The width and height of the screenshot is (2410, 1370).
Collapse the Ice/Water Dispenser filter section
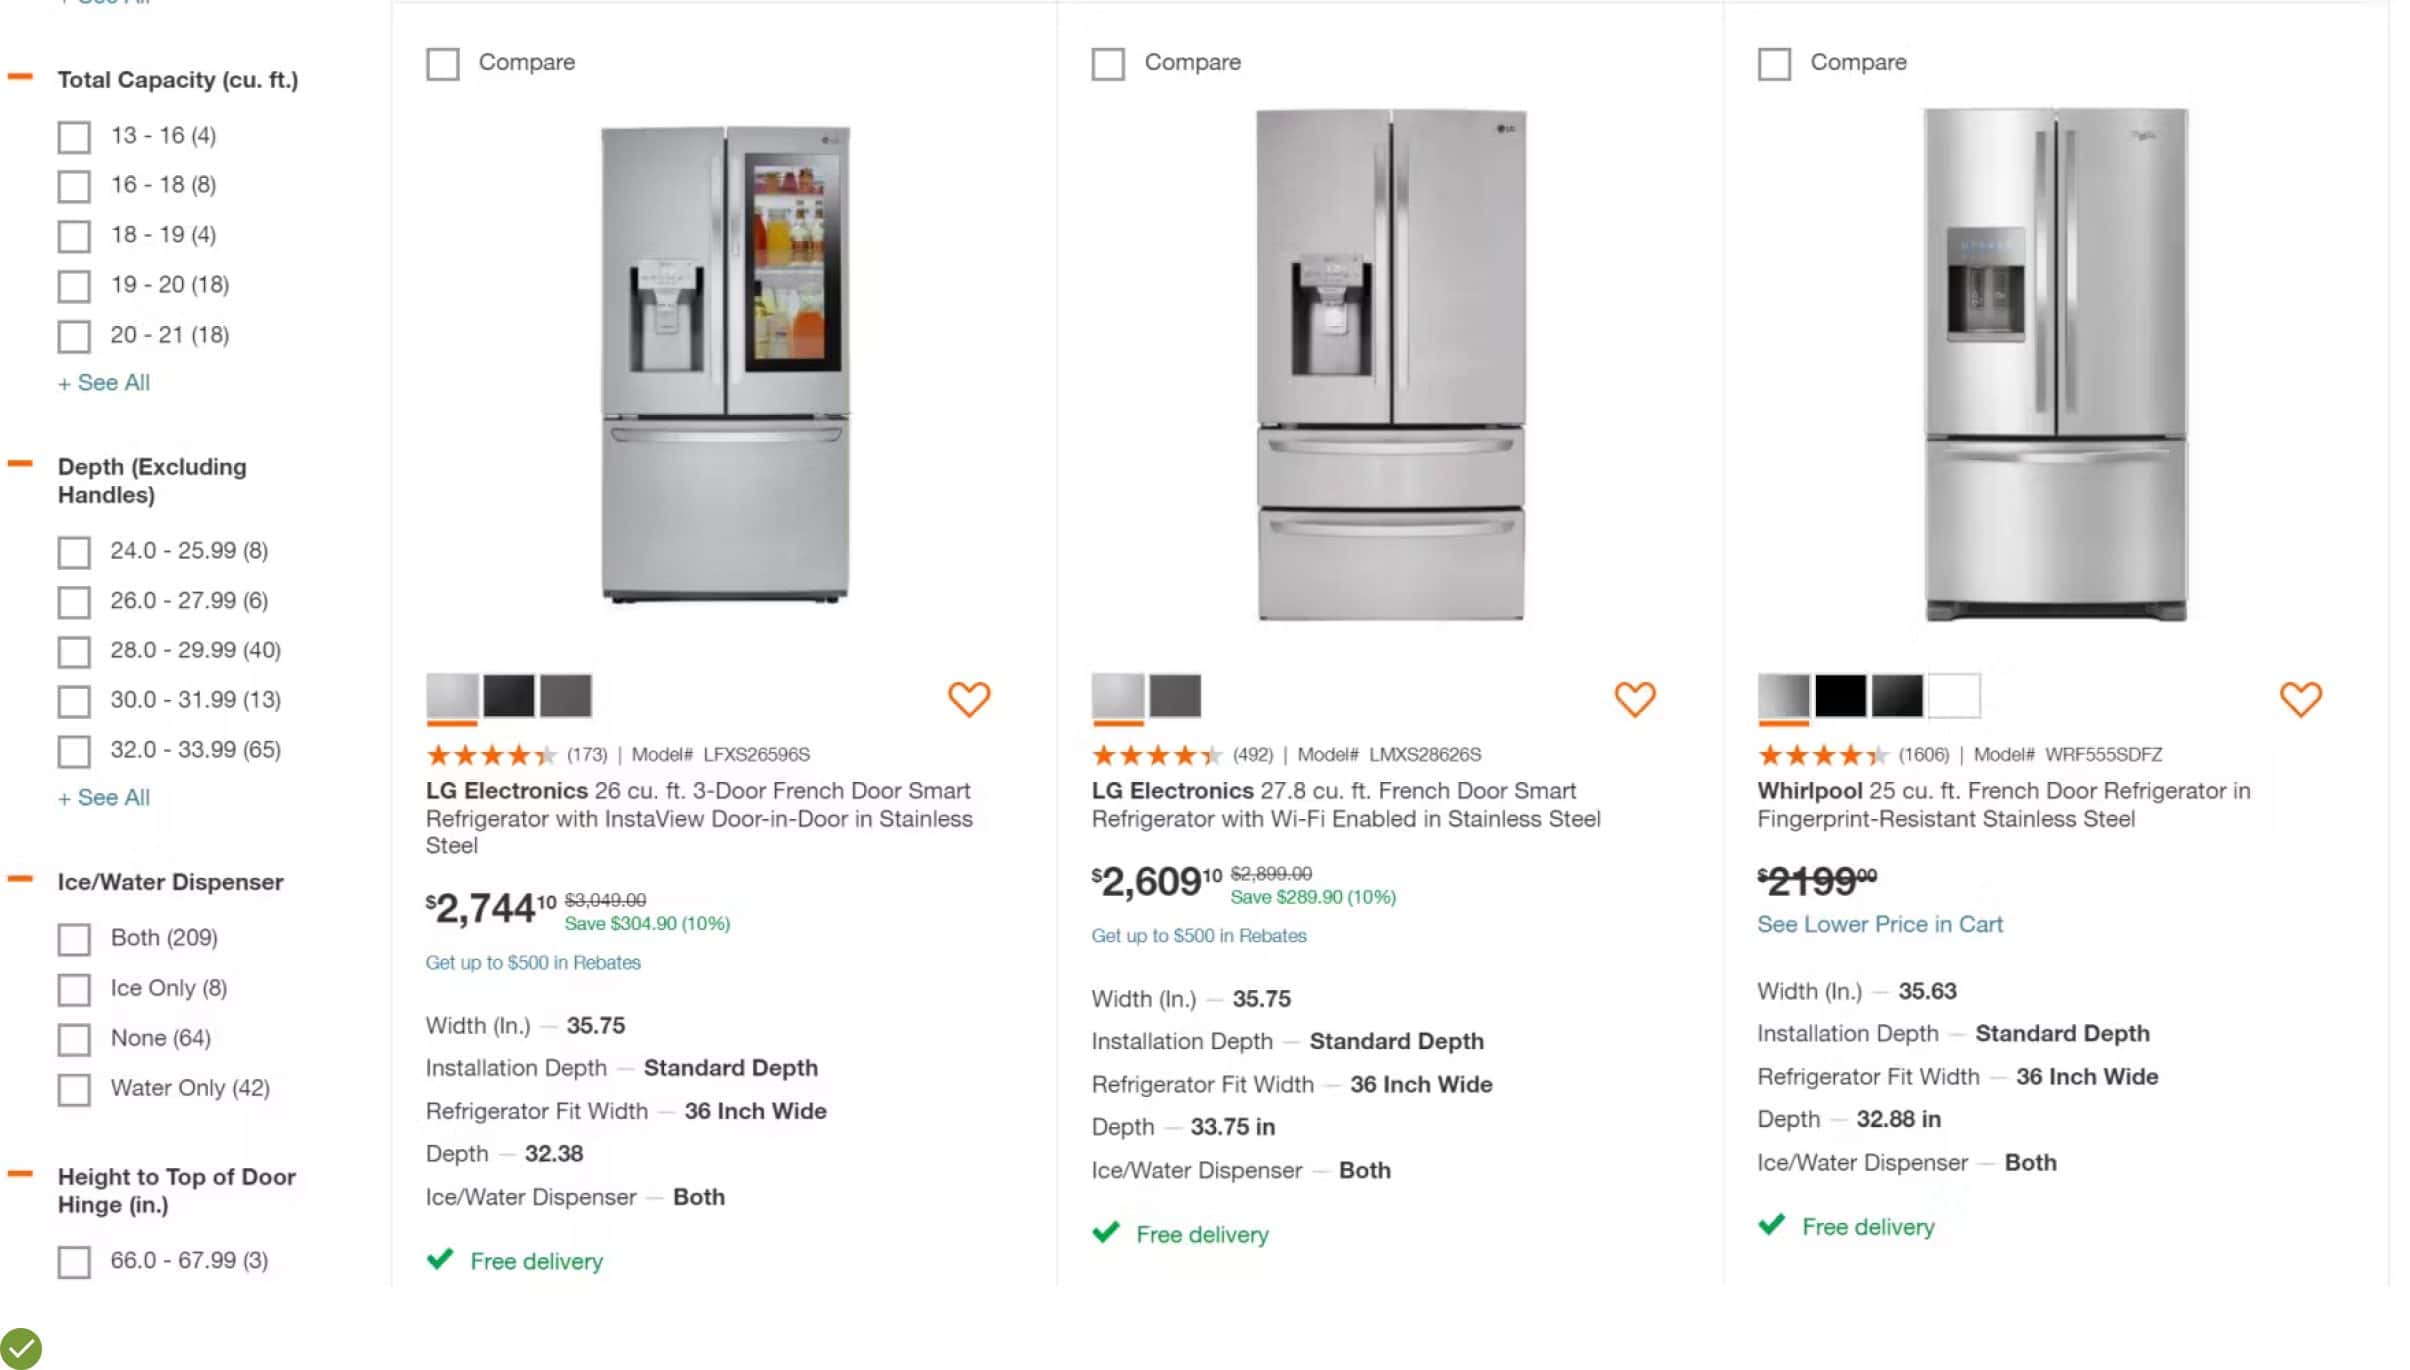pyautogui.click(x=20, y=880)
